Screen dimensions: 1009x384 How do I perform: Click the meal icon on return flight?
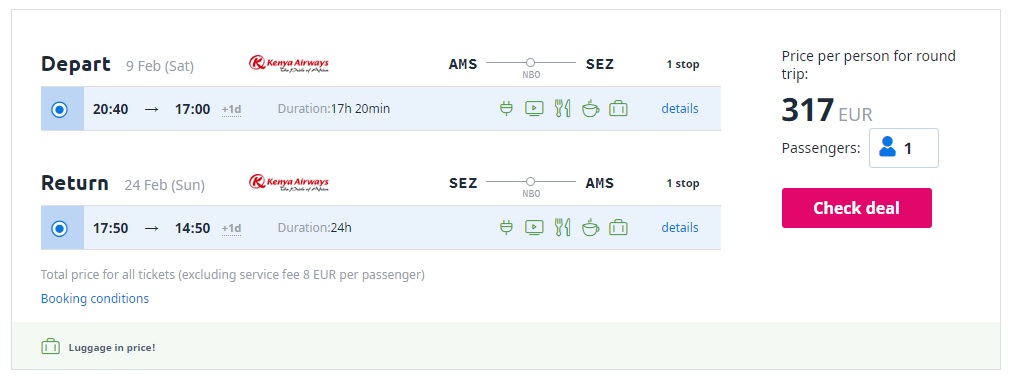[562, 227]
